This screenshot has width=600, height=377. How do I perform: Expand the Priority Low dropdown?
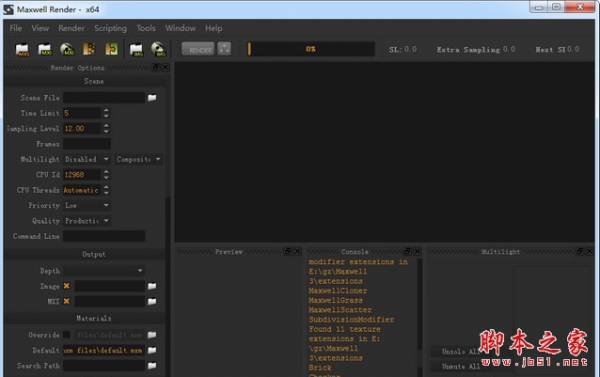click(87, 206)
